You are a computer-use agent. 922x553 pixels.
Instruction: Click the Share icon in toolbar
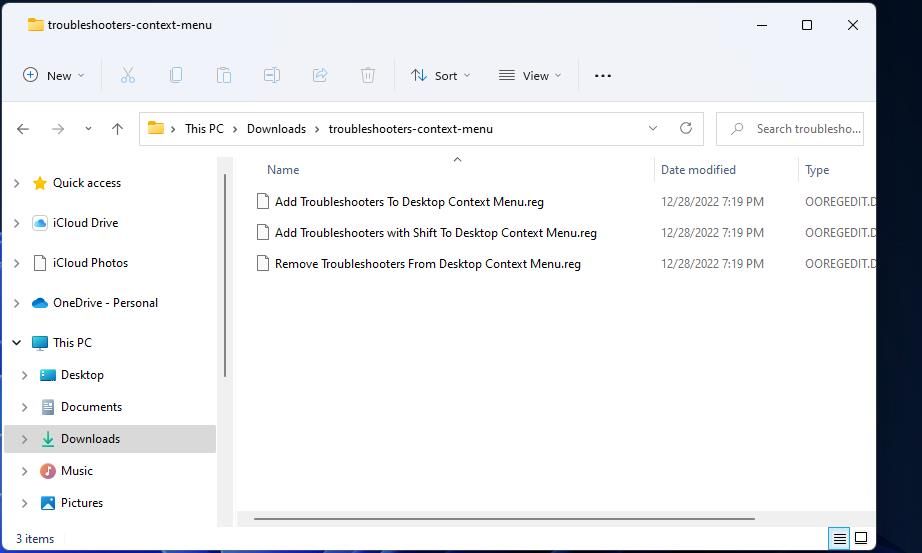coord(320,75)
